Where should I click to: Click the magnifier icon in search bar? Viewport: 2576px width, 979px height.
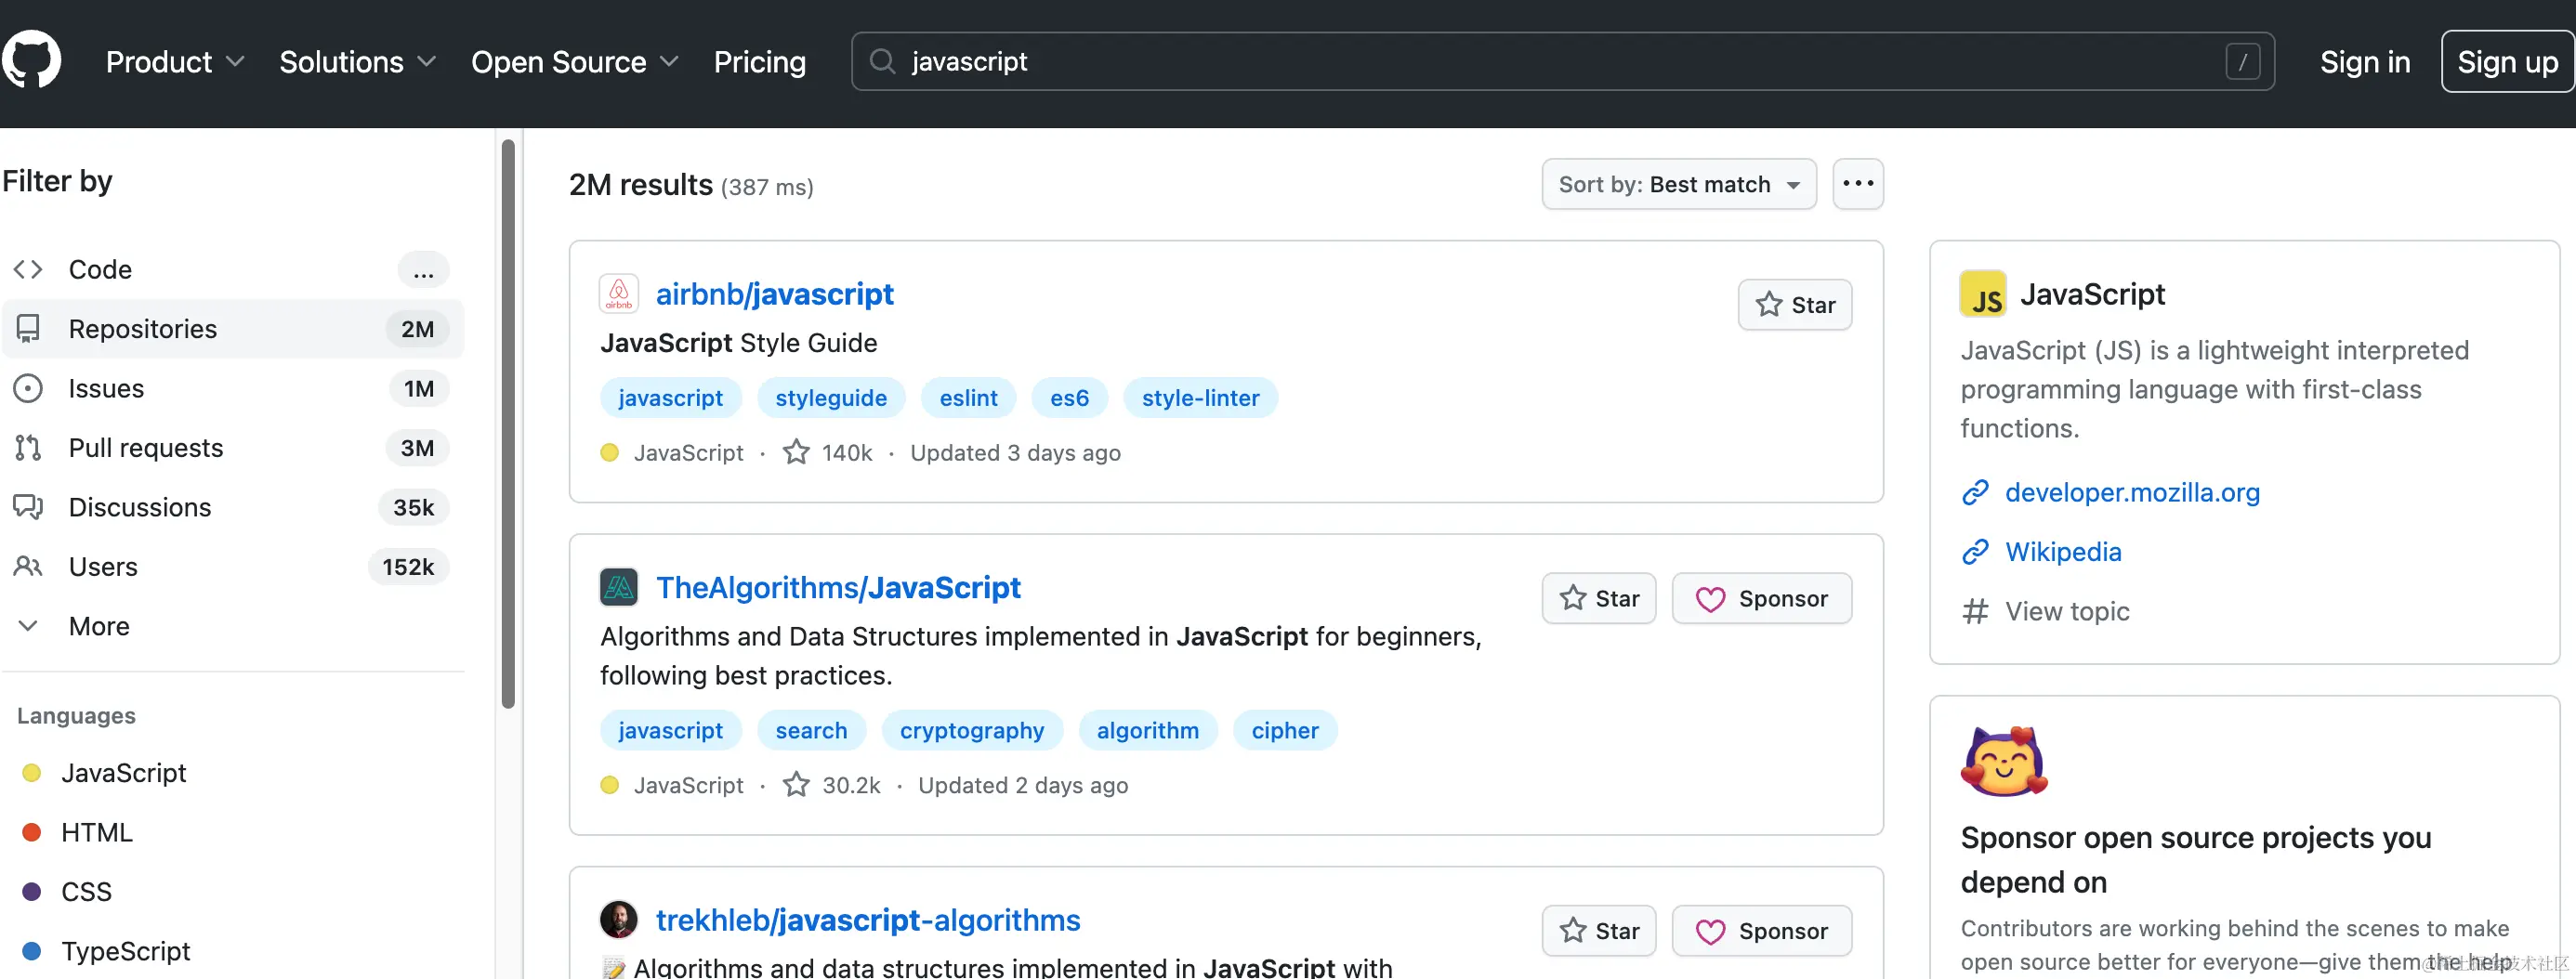pyautogui.click(x=881, y=62)
